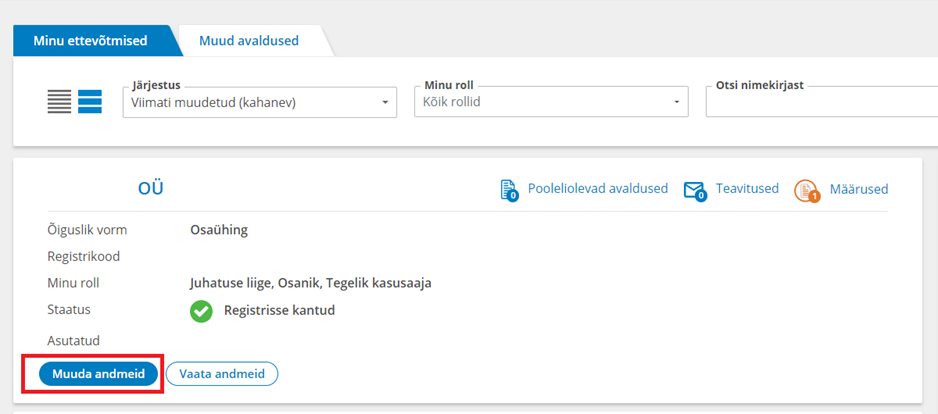This screenshot has height=414, width=938.
Task: Open the Teavitused text link
Action: click(x=747, y=189)
